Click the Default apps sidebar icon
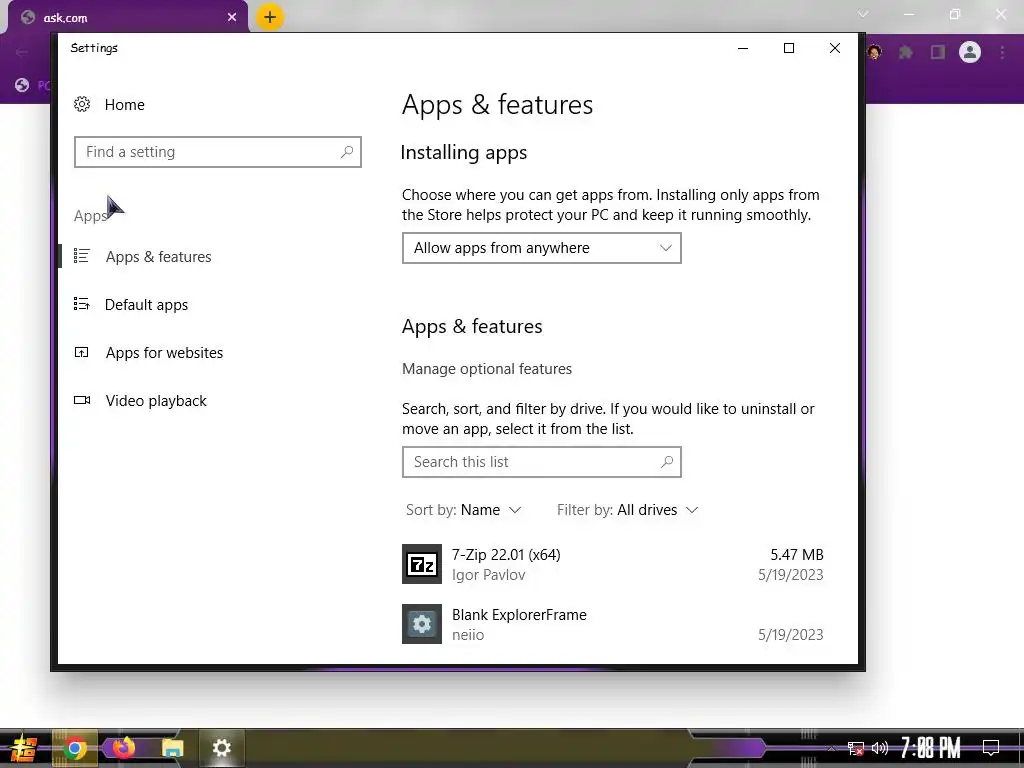 click(x=82, y=304)
